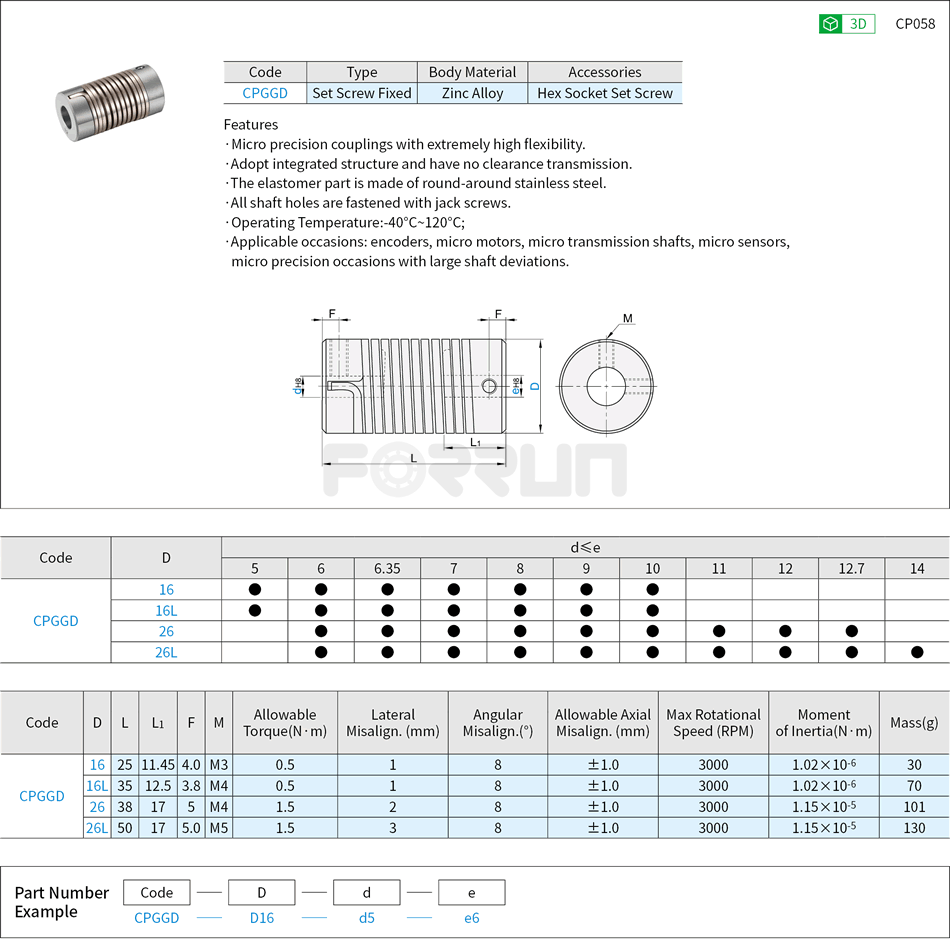Click the example value D16
This screenshot has height=940, width=950.
tap(262, 918)
